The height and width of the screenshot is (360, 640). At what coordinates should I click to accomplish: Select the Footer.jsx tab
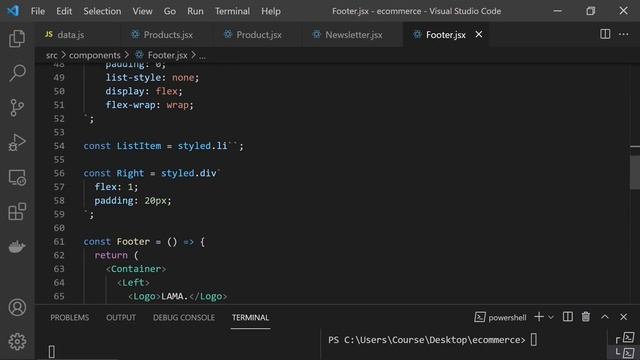(x=445, y=35)
